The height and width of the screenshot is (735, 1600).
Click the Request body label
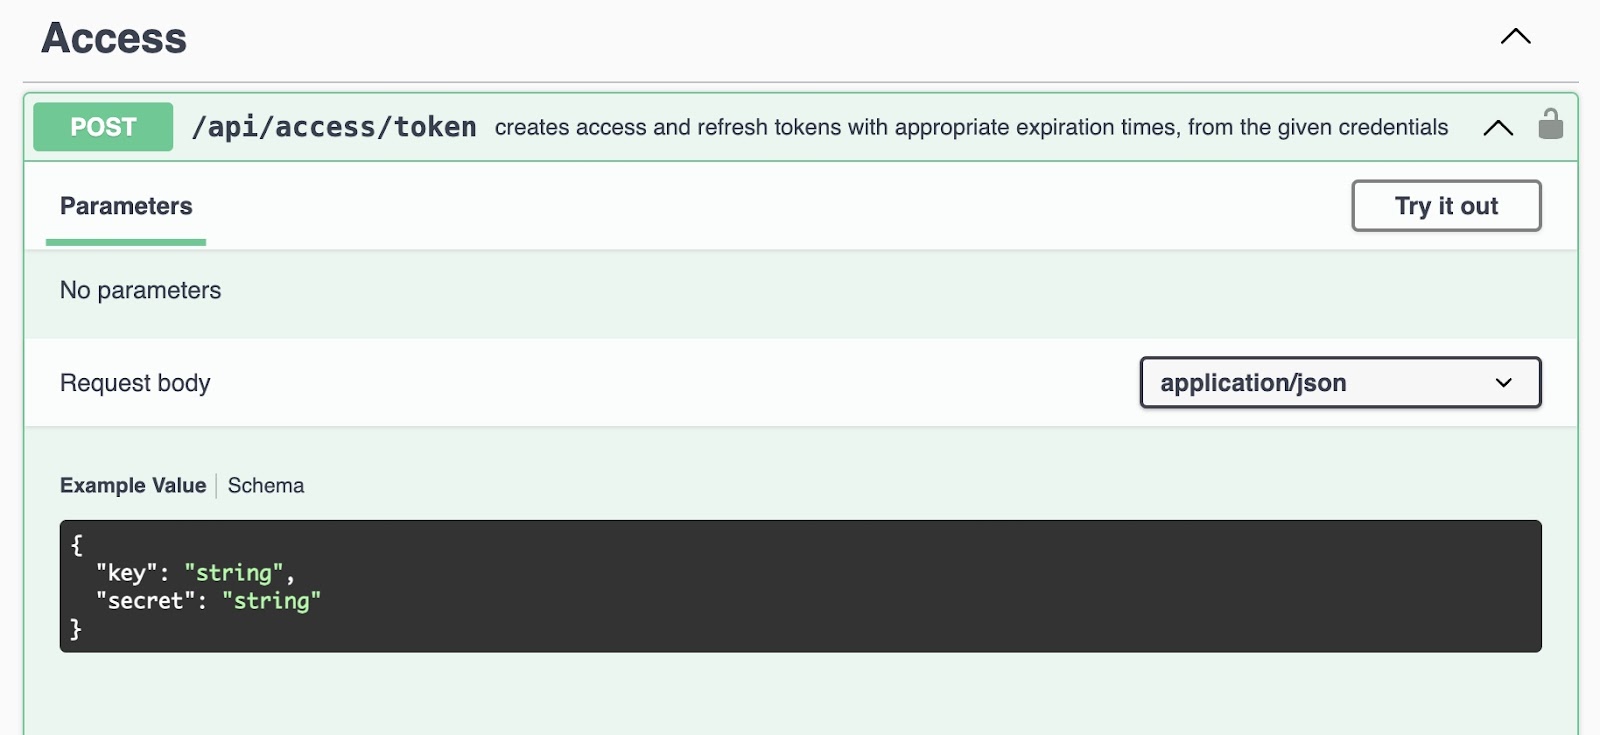coord(135,383)
